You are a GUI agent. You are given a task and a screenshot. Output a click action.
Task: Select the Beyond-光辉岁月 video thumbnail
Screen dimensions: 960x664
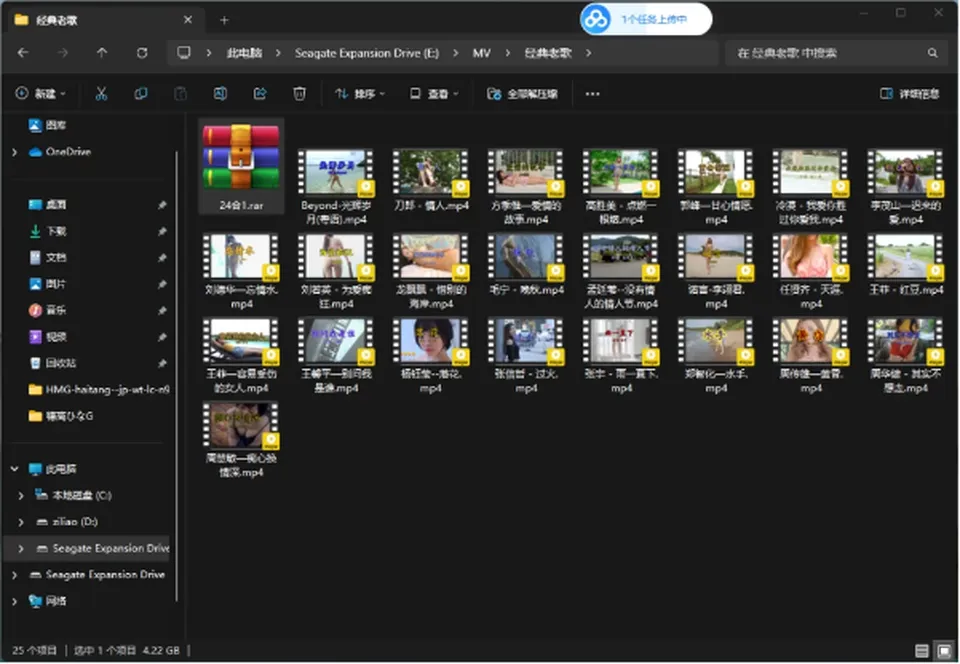pyautogui.click(x=336, y=173)
